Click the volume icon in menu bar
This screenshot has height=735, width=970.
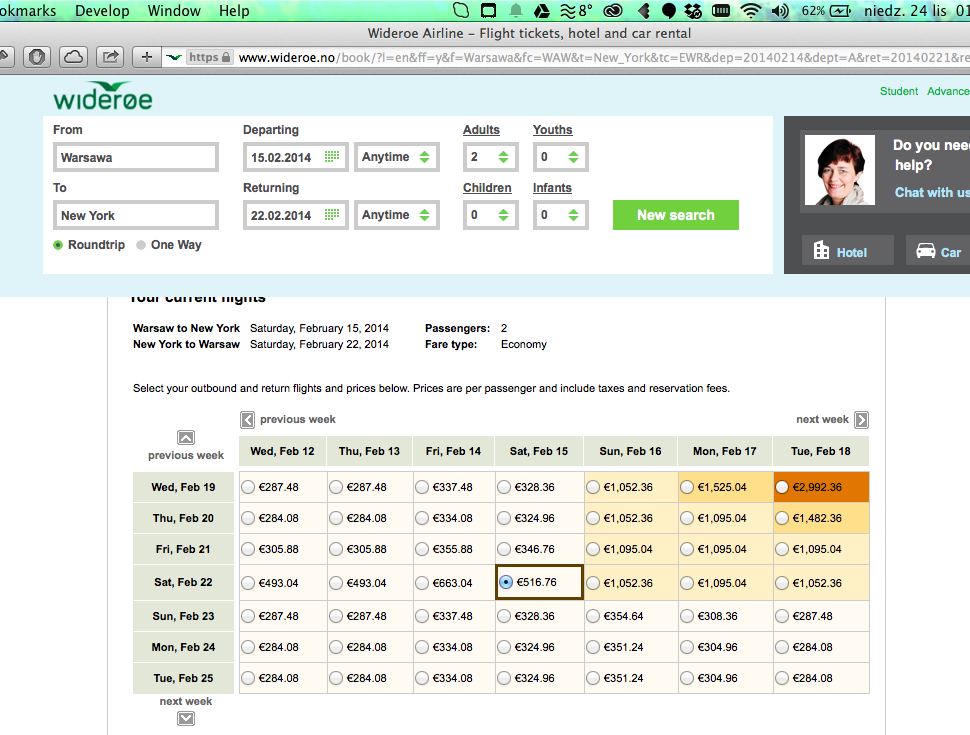pos(780,11)
